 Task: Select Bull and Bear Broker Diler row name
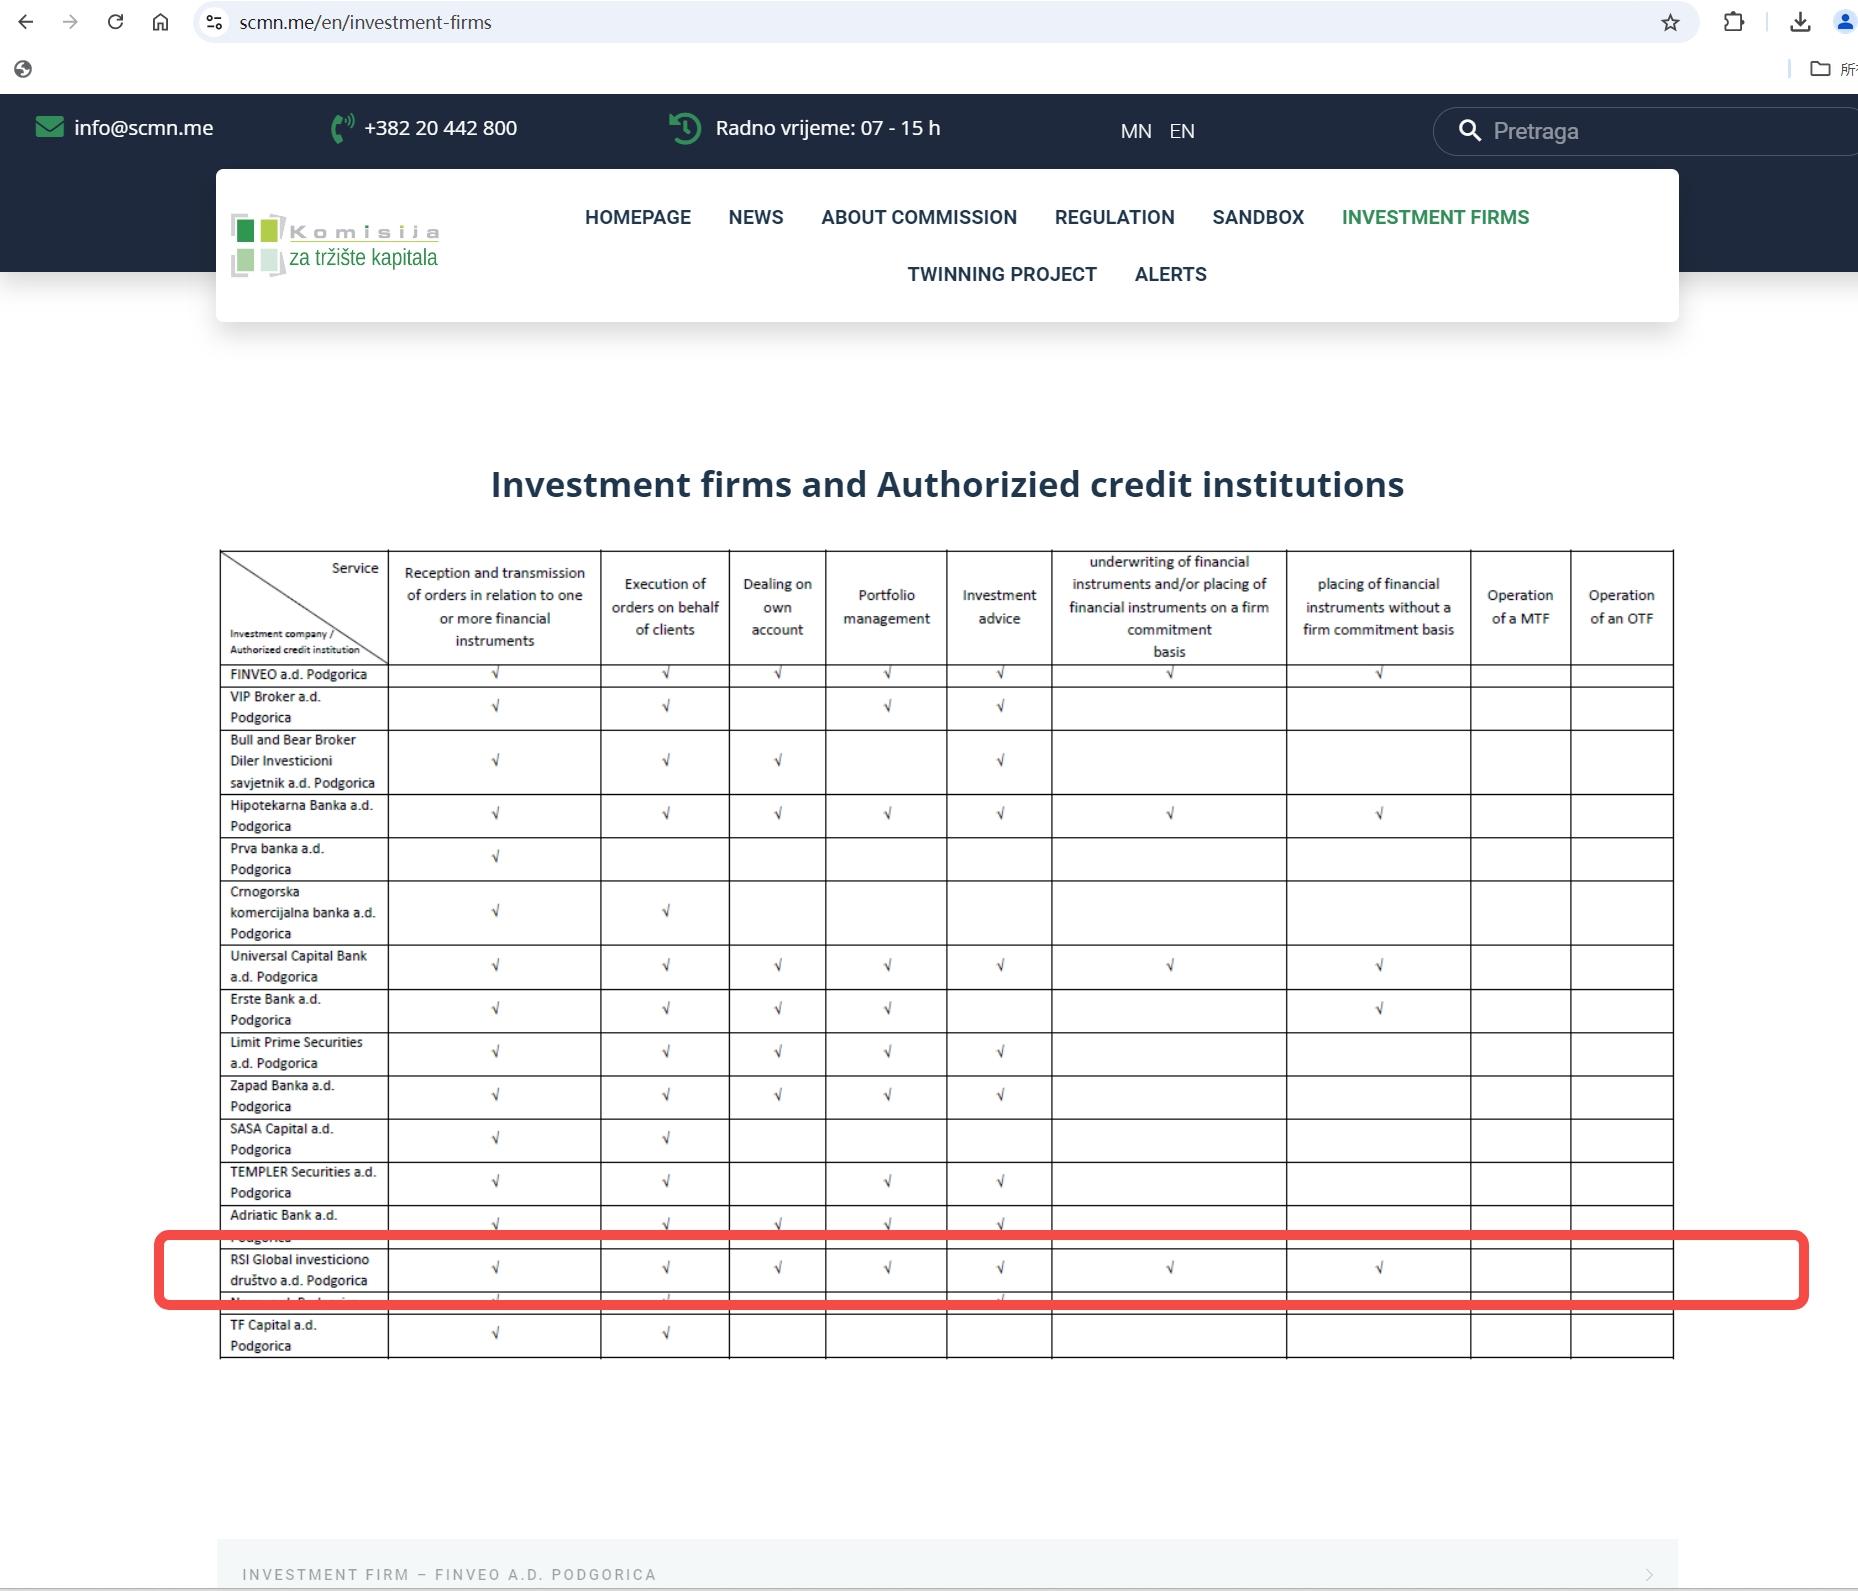pyautogui.click(x=302, y=761)
